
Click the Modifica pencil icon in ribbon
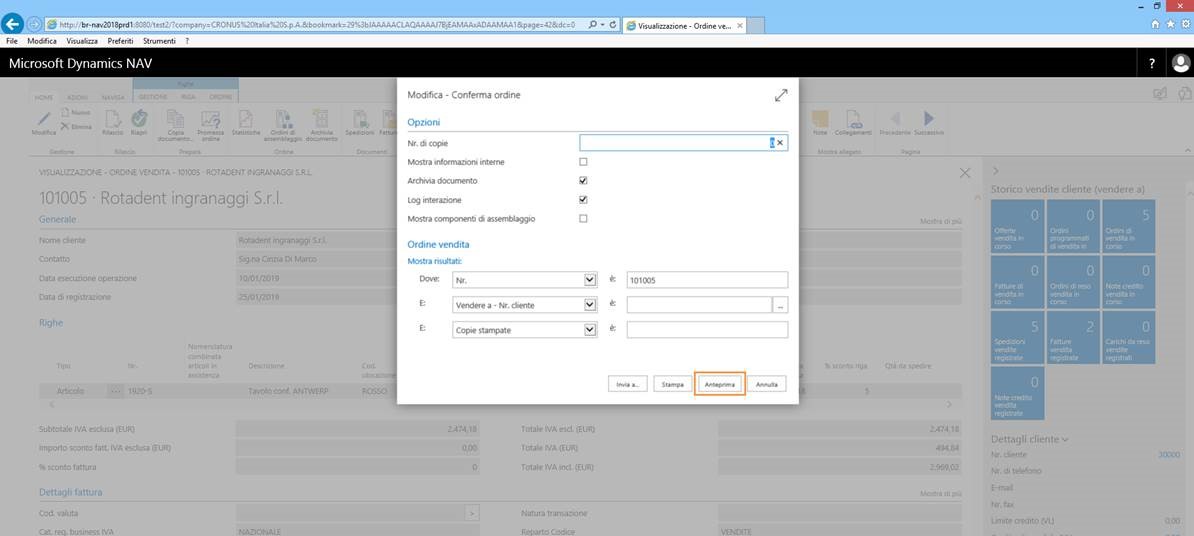43,119
